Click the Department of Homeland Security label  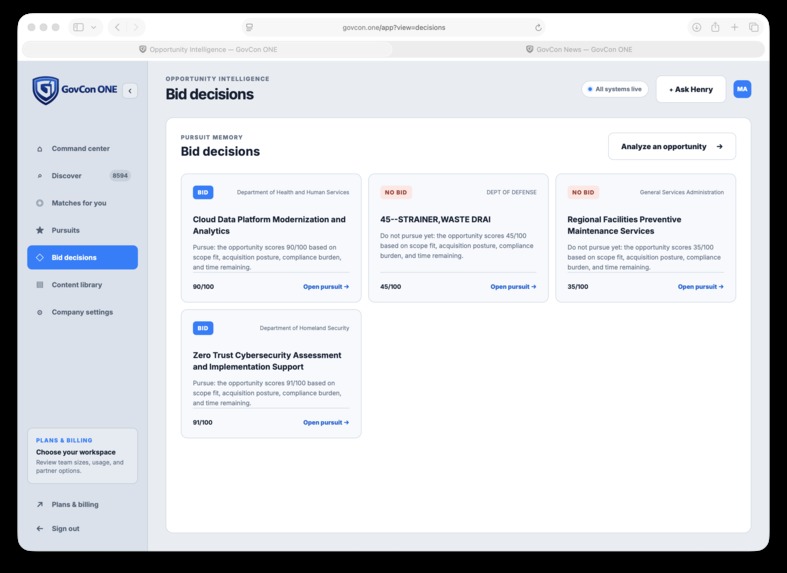pyautogui.click(x=304, y=328)
